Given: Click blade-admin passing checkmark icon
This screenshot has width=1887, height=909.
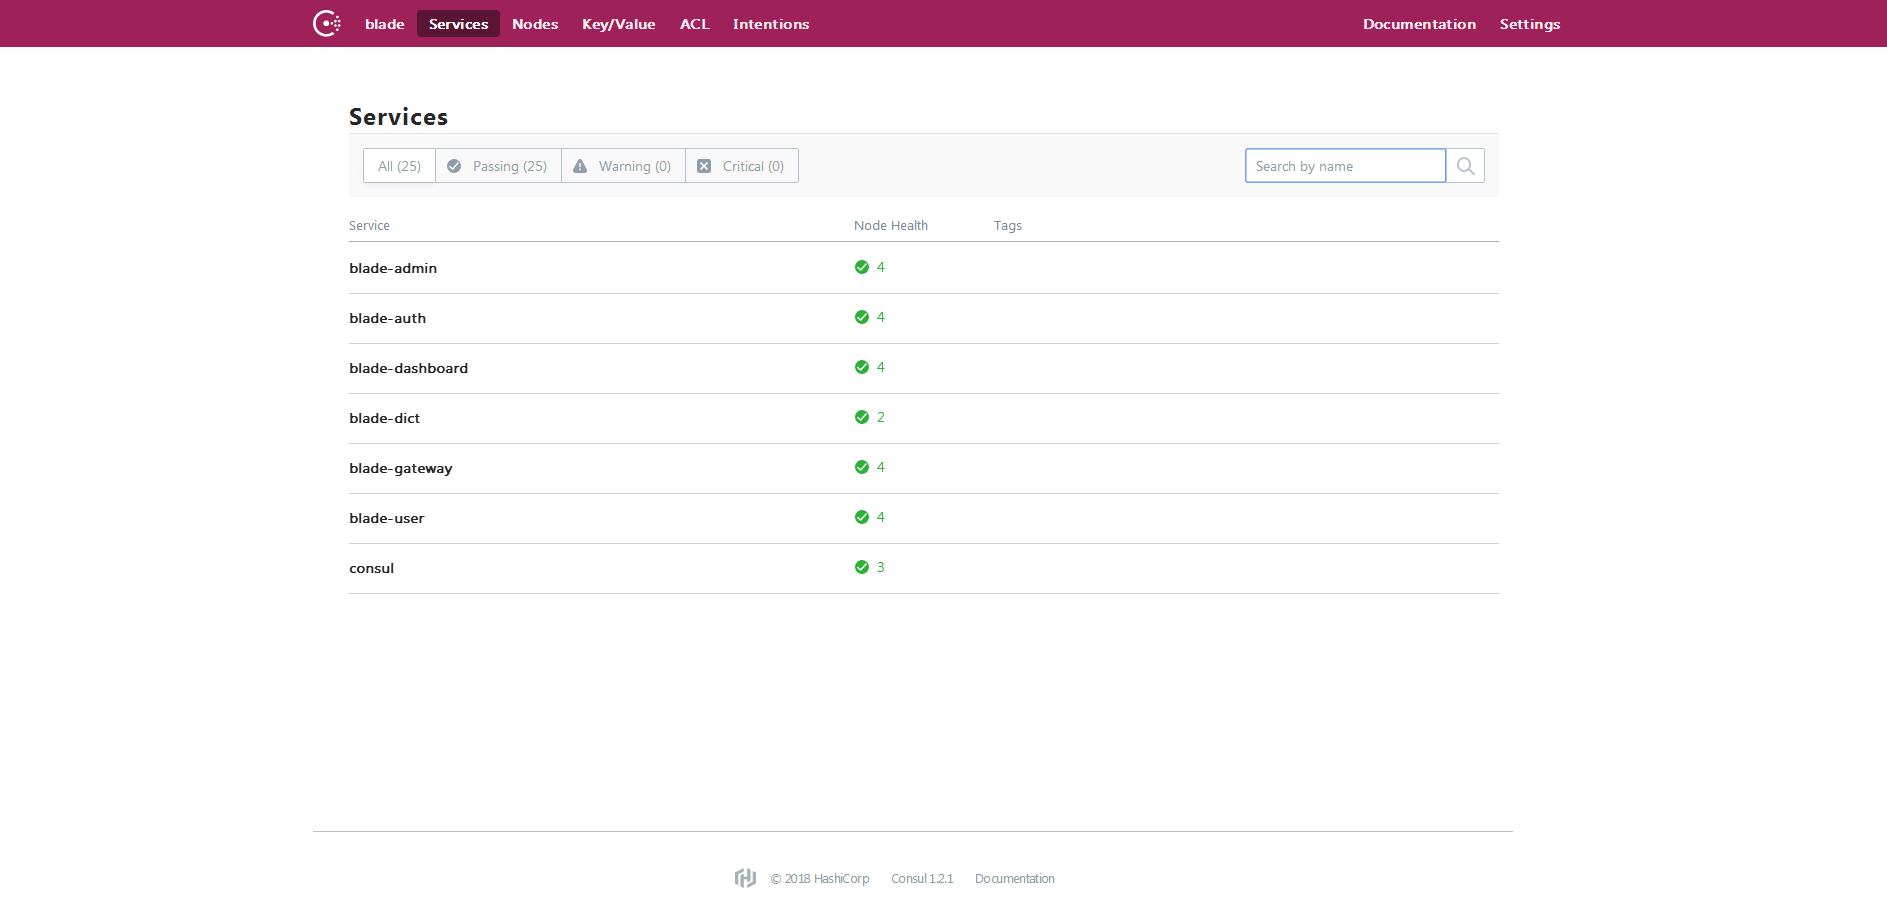Looking at the screenshot, I should (862, 267).
